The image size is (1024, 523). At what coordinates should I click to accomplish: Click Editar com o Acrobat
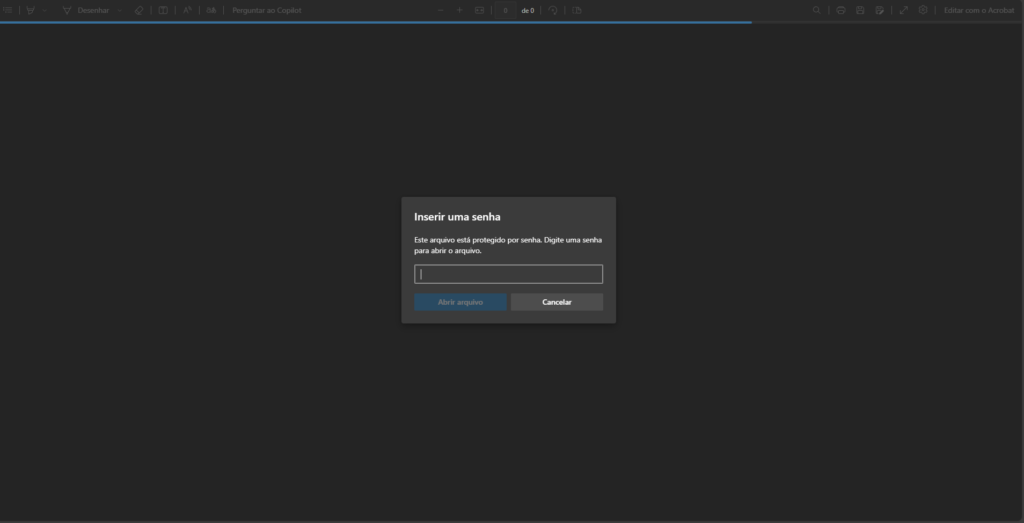[979, 10]
